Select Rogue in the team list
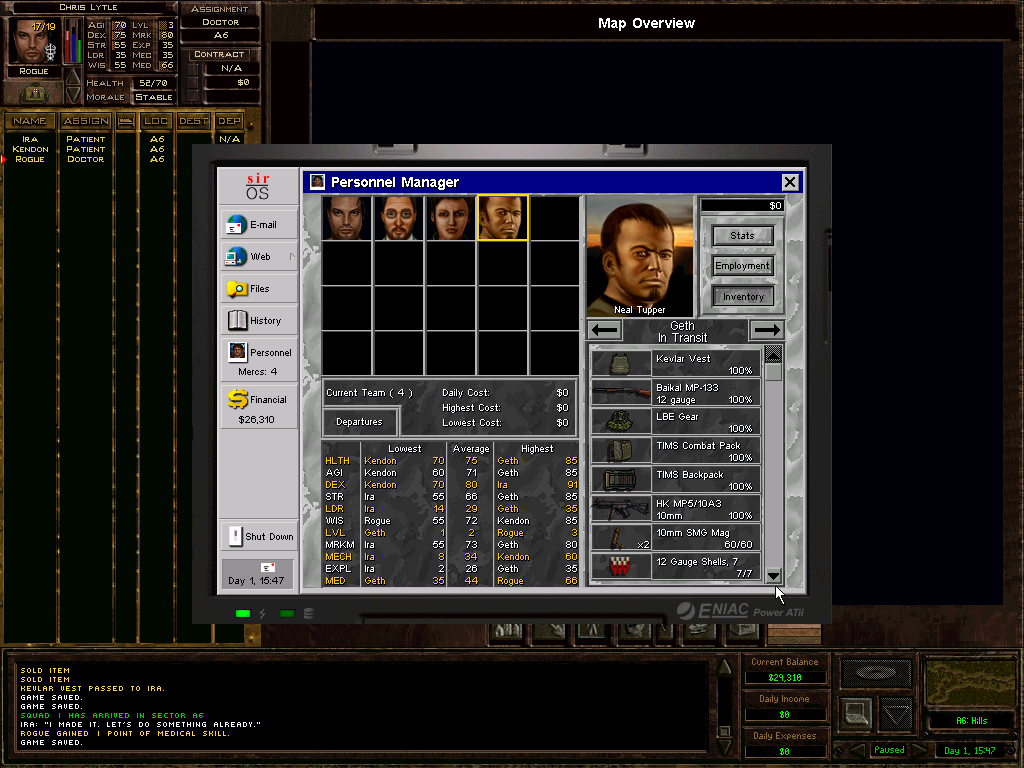The width and height of the screenshot is (1024, 768). [30, 159]
